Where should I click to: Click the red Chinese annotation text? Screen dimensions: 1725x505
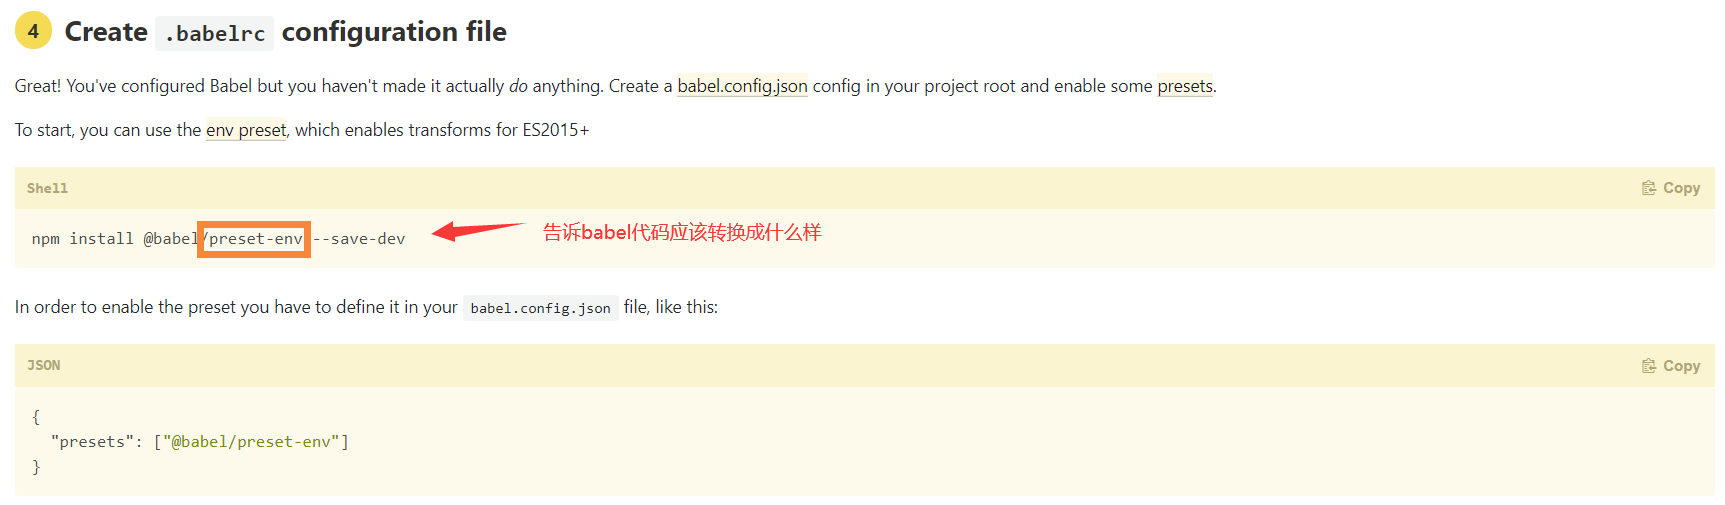pyautogui.click(x=682, y=233)
